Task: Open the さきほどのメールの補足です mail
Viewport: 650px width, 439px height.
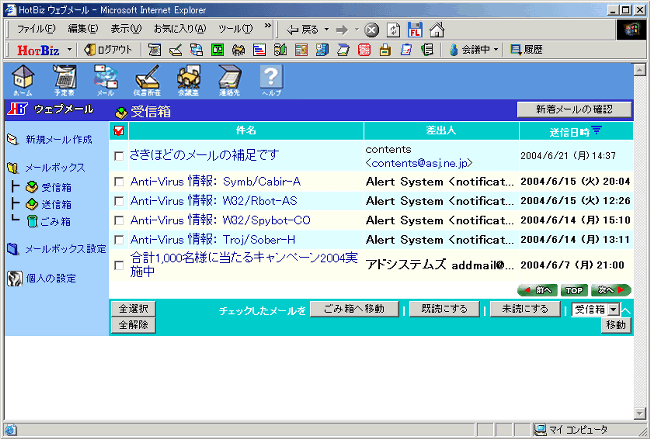Action: coord(204,155)
